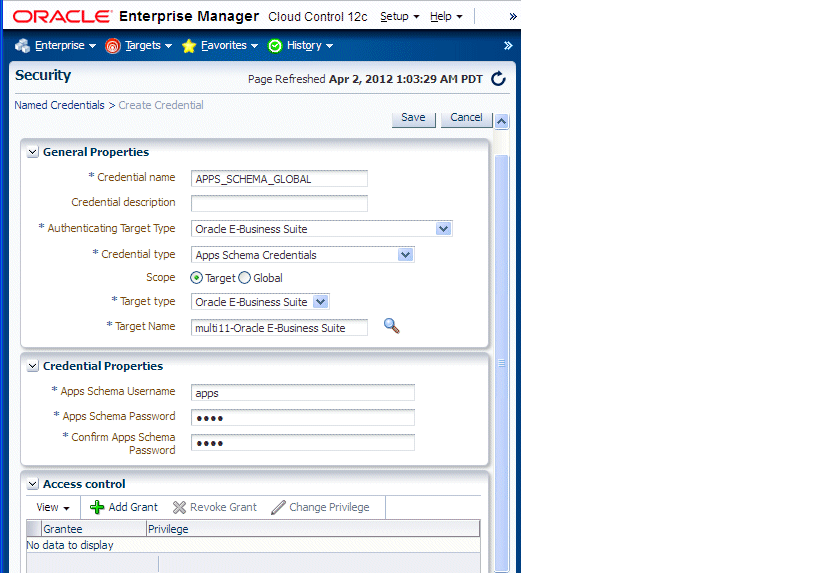Click the Grantee column header
This screenshot has width=840, height=573.
94,529
